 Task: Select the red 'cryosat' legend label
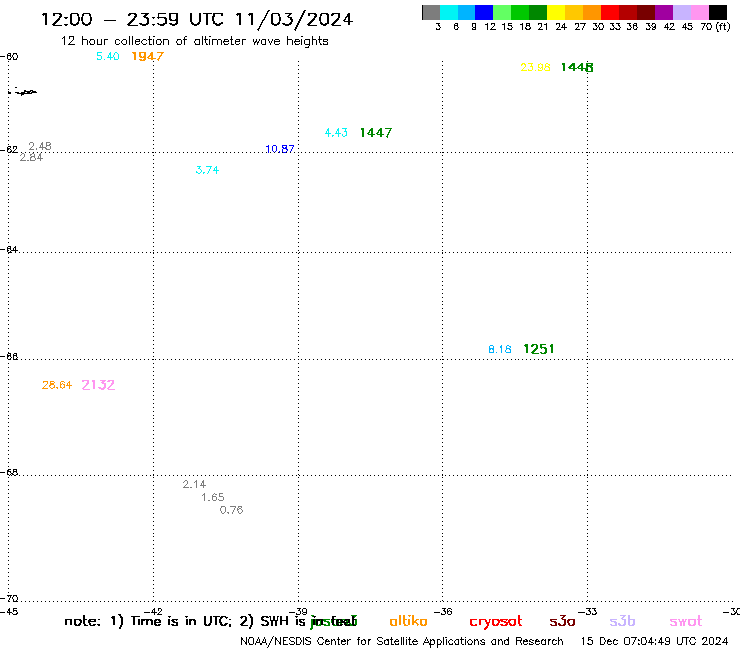pyautogui.click(x=496, y=622)
